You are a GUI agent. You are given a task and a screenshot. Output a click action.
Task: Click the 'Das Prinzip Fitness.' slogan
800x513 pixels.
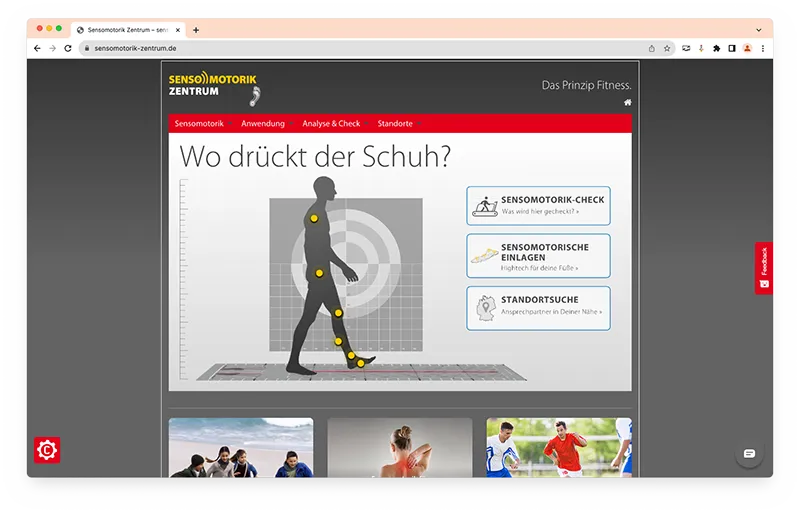click(x=586, y=85)
